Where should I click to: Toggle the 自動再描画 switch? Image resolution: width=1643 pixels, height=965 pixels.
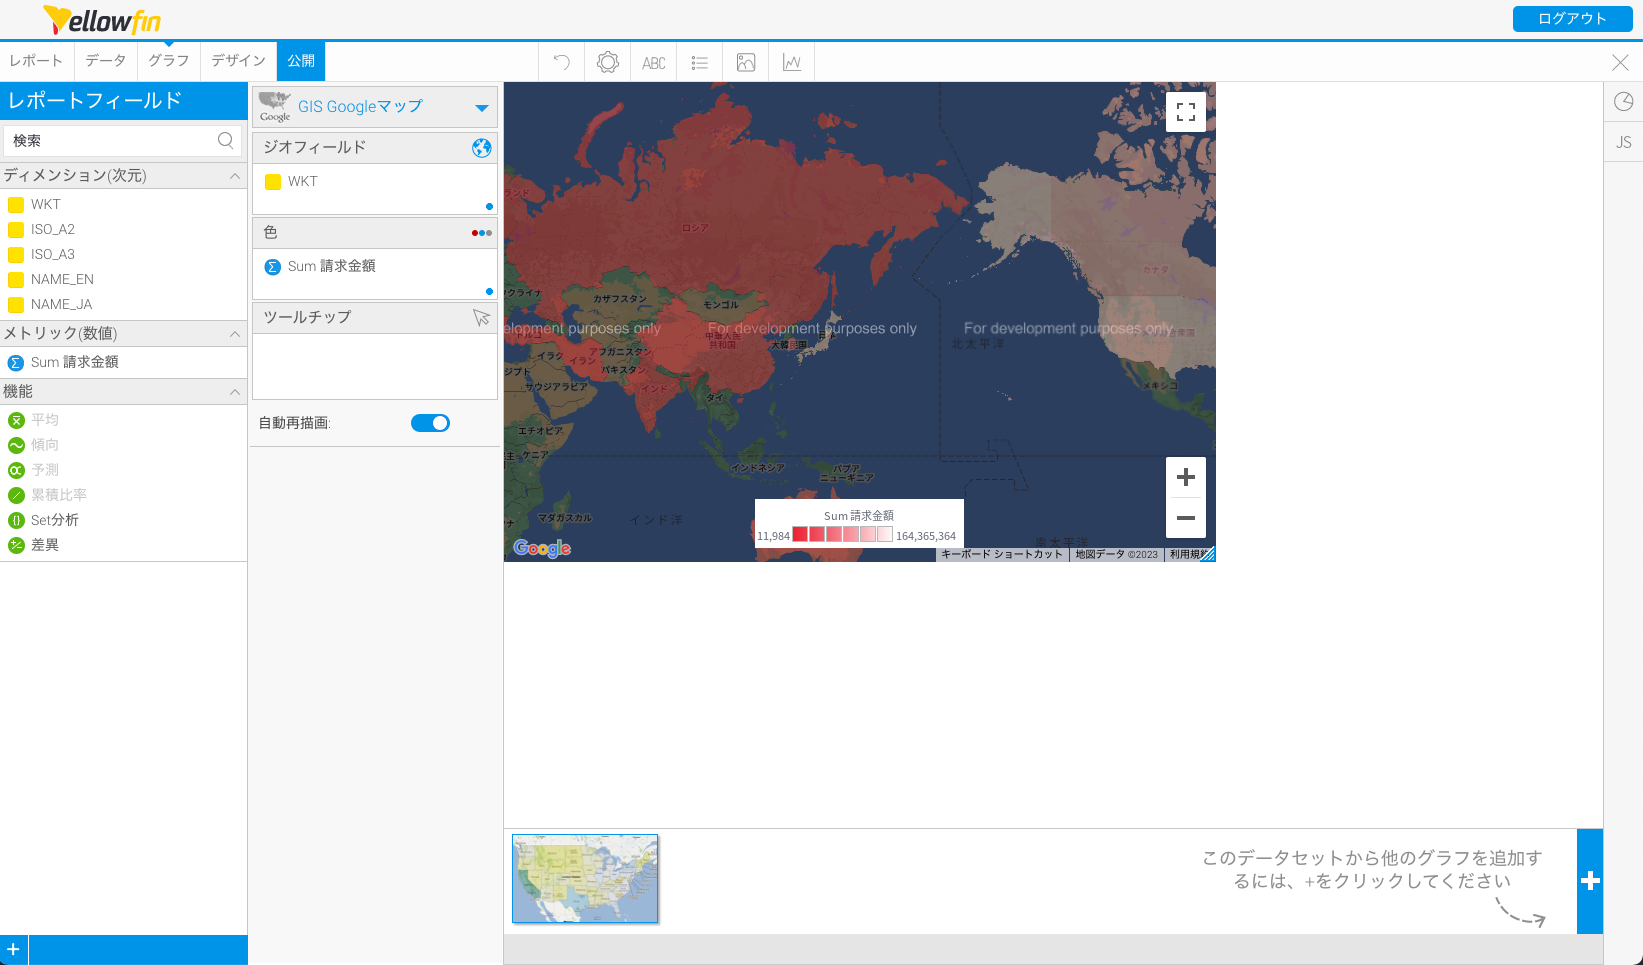(430, 423)
